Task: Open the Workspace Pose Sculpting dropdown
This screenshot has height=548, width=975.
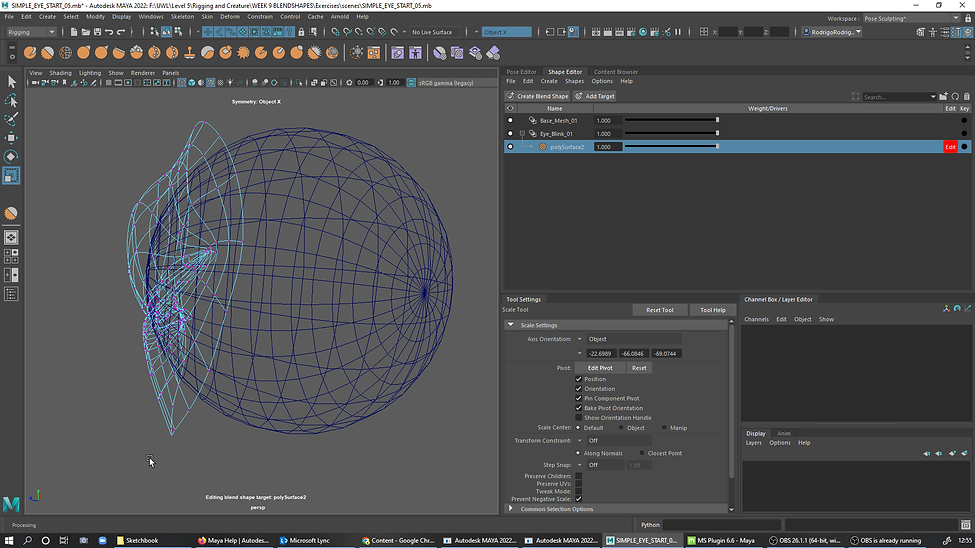Action: click(x=911, y=19)
